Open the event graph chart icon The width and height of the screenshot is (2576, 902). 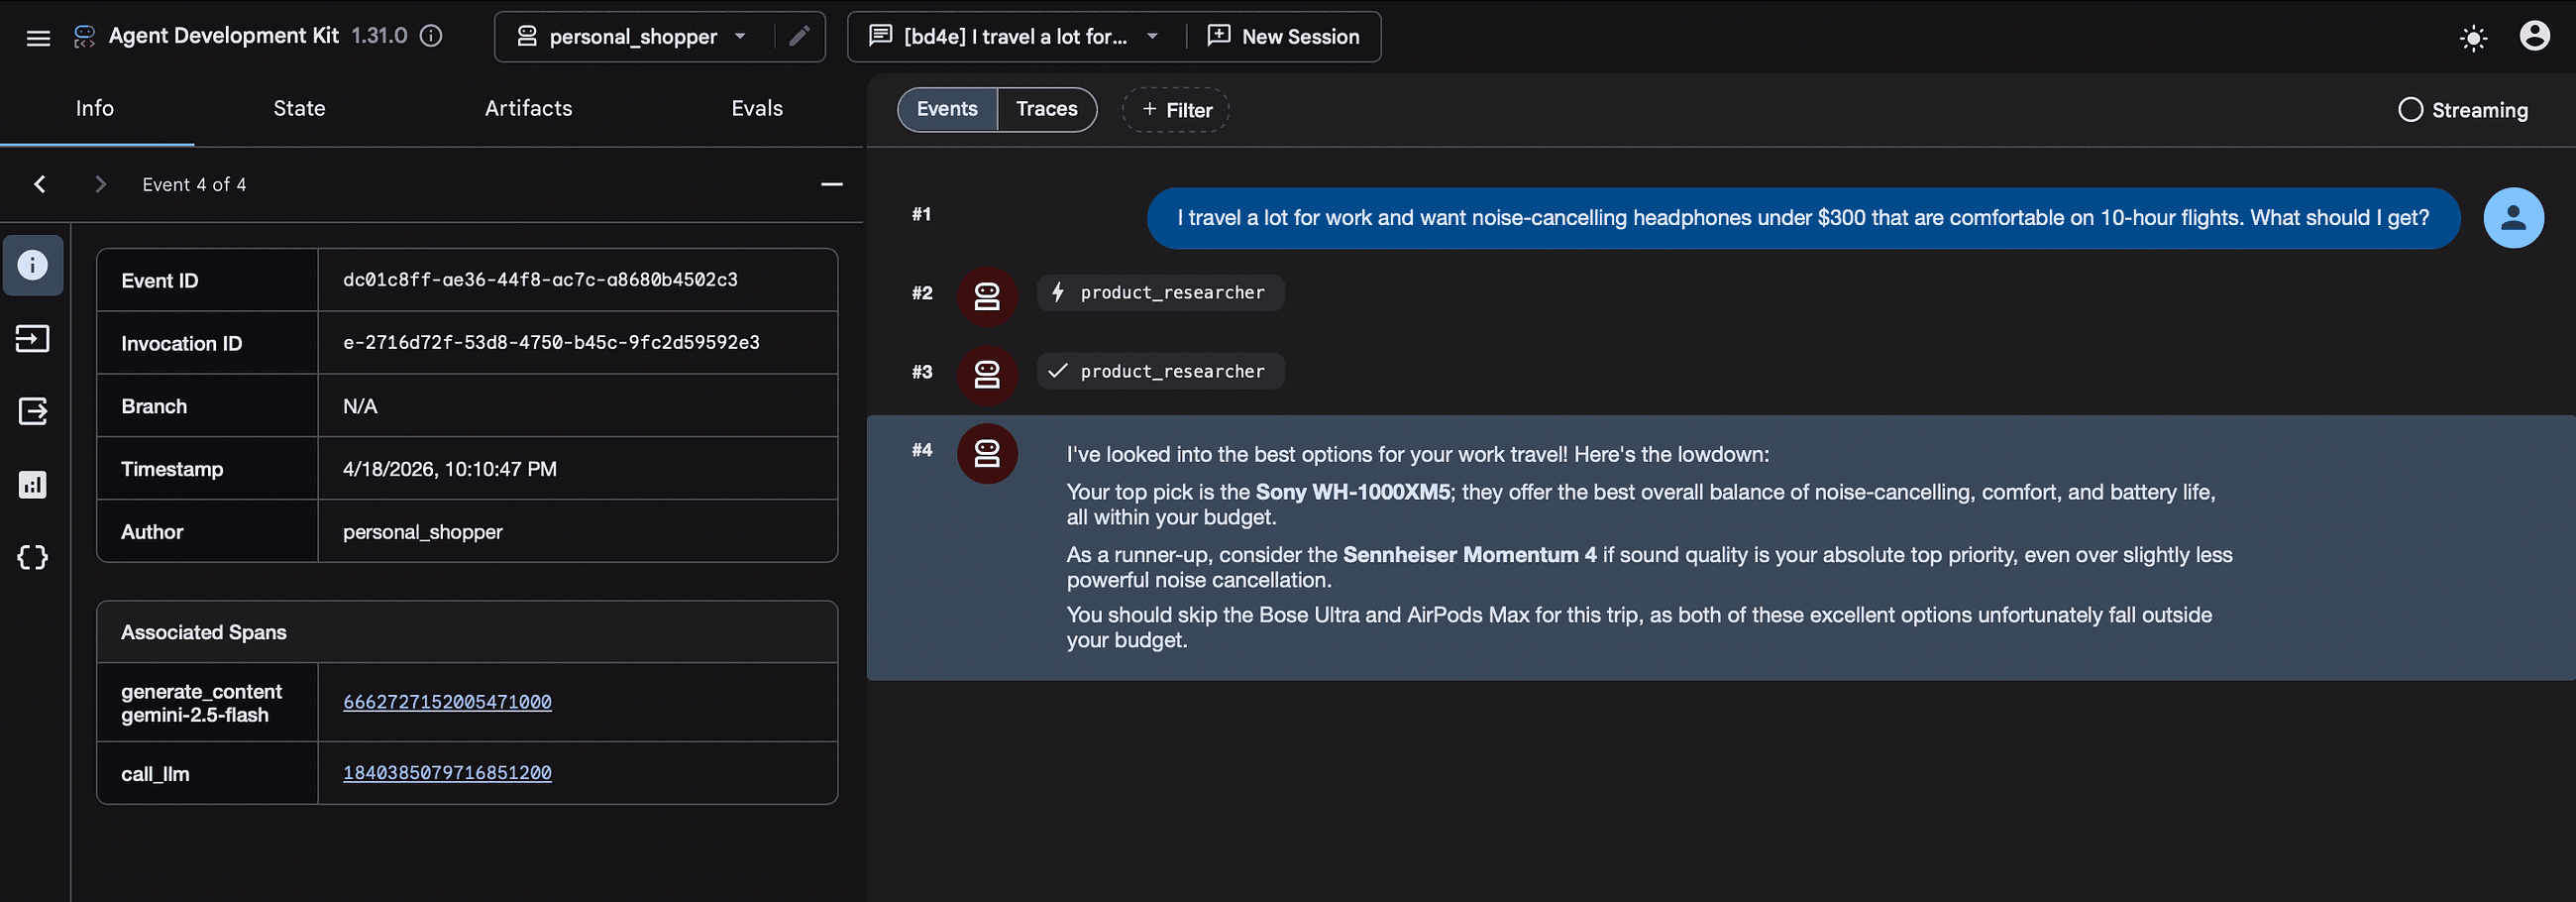pos(33,485)
